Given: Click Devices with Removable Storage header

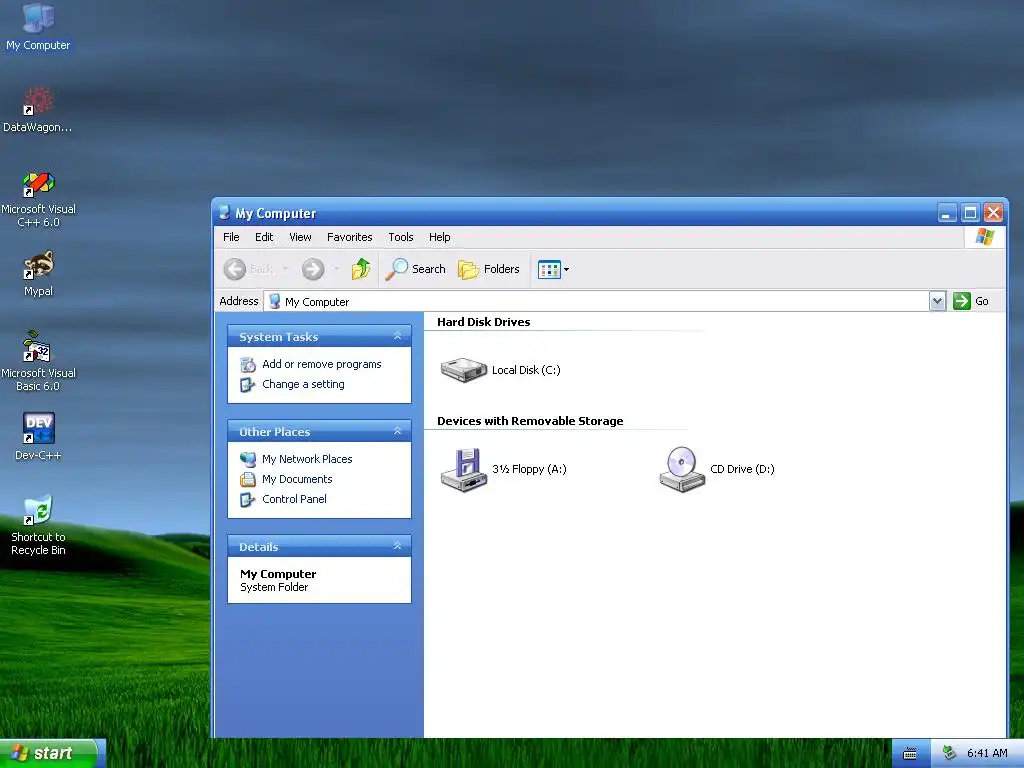Looking at the screenshot, I should (530, 421).
